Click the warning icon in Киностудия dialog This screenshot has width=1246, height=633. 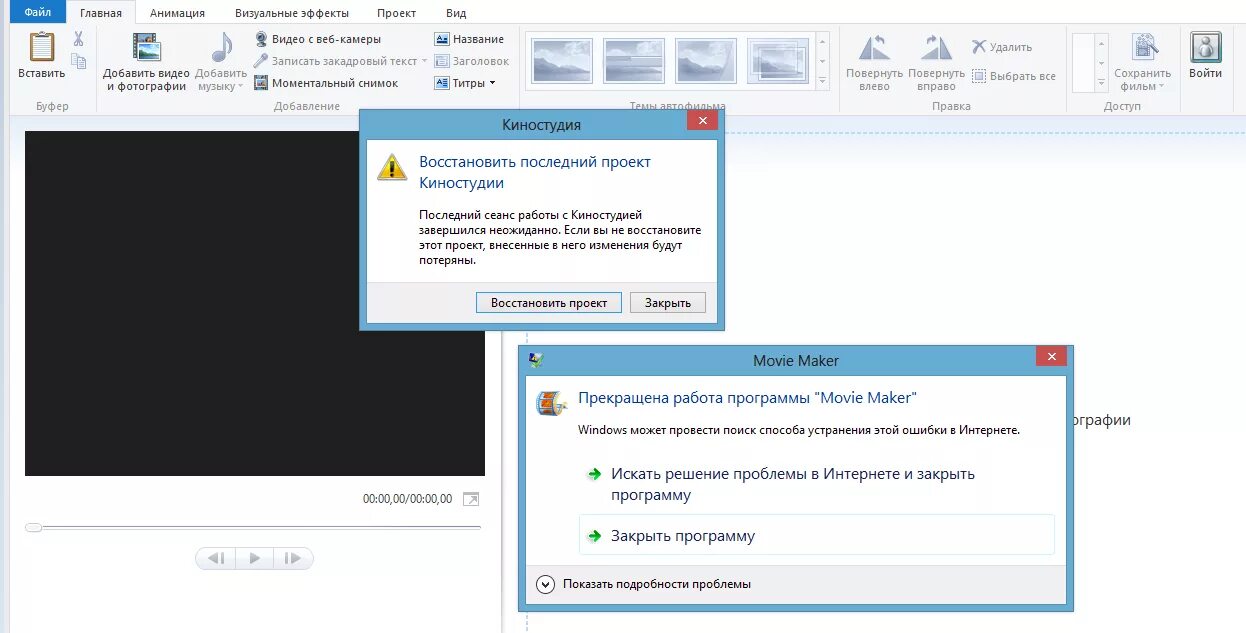pyautogui.click(x=392, y=166)
